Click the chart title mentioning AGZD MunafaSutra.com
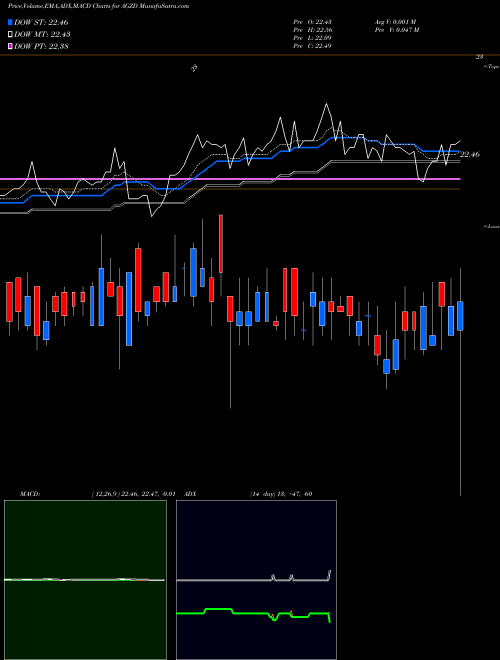Viewport: 500px width, 660px height. (x=98, y=6)
